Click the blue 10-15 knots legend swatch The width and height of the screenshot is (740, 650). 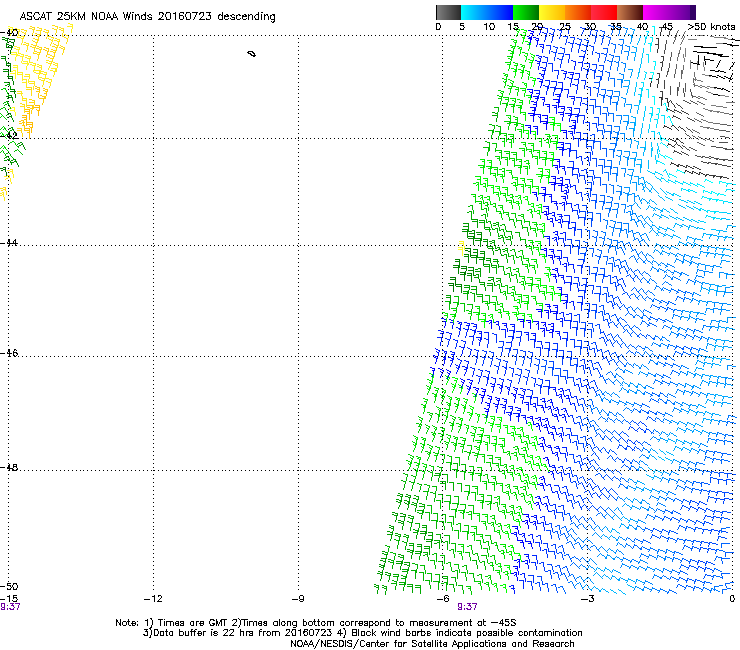coord(500,12)
